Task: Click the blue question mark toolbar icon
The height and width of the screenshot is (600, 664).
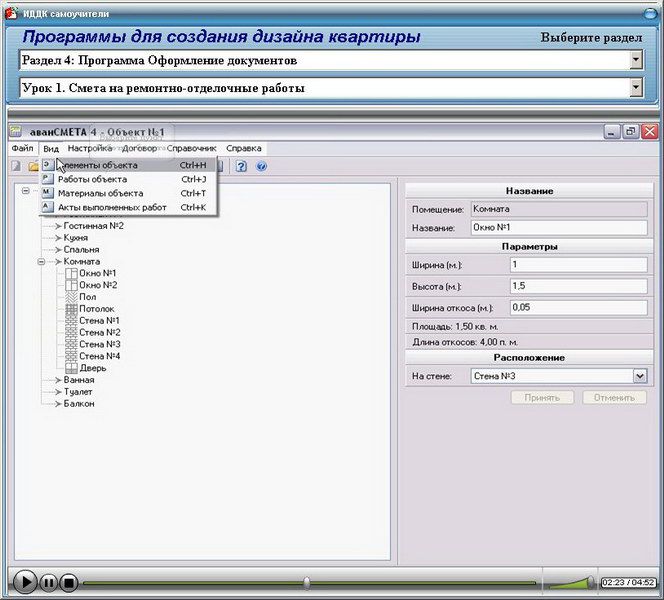Action: (260, 165)
